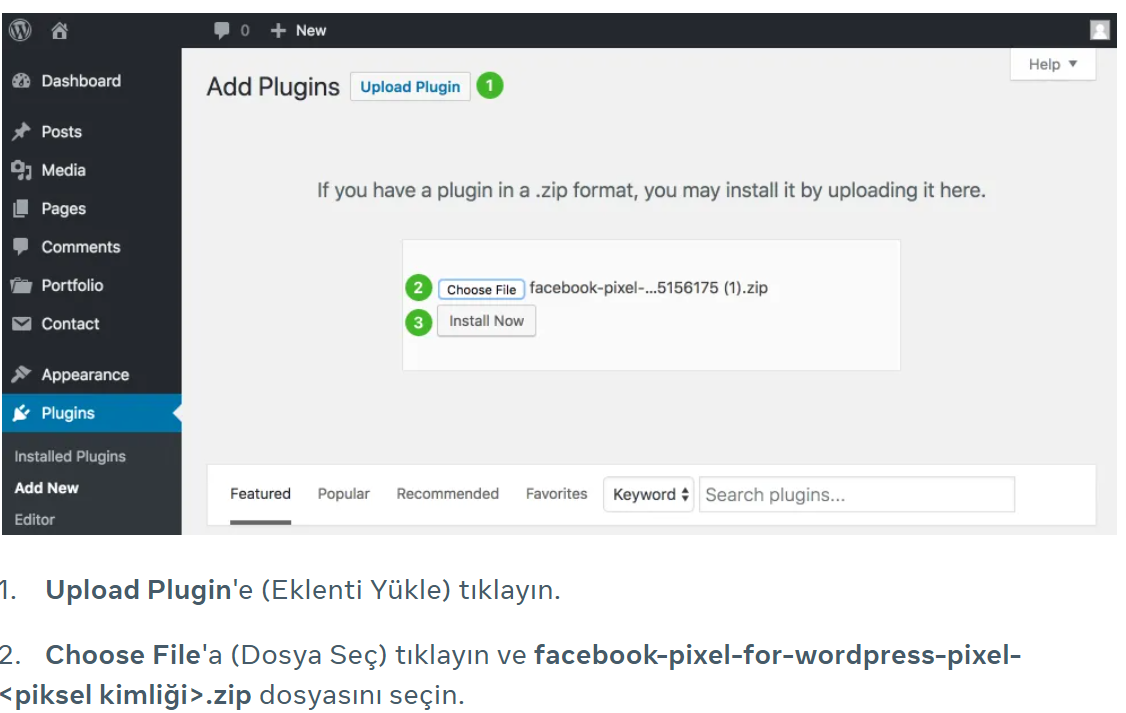Open the Media menu item
The height and width of the screenshot is (713, 1126).
click(63, 170)
